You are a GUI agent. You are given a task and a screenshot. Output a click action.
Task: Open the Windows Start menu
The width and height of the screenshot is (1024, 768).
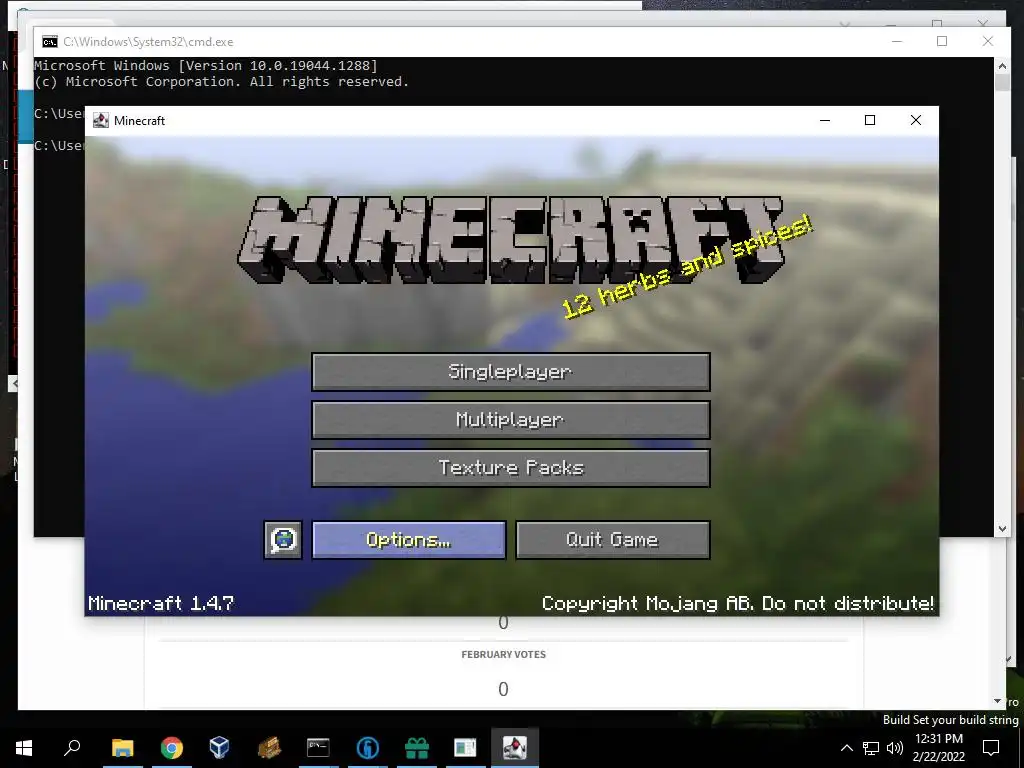click(x=24, y=747)
